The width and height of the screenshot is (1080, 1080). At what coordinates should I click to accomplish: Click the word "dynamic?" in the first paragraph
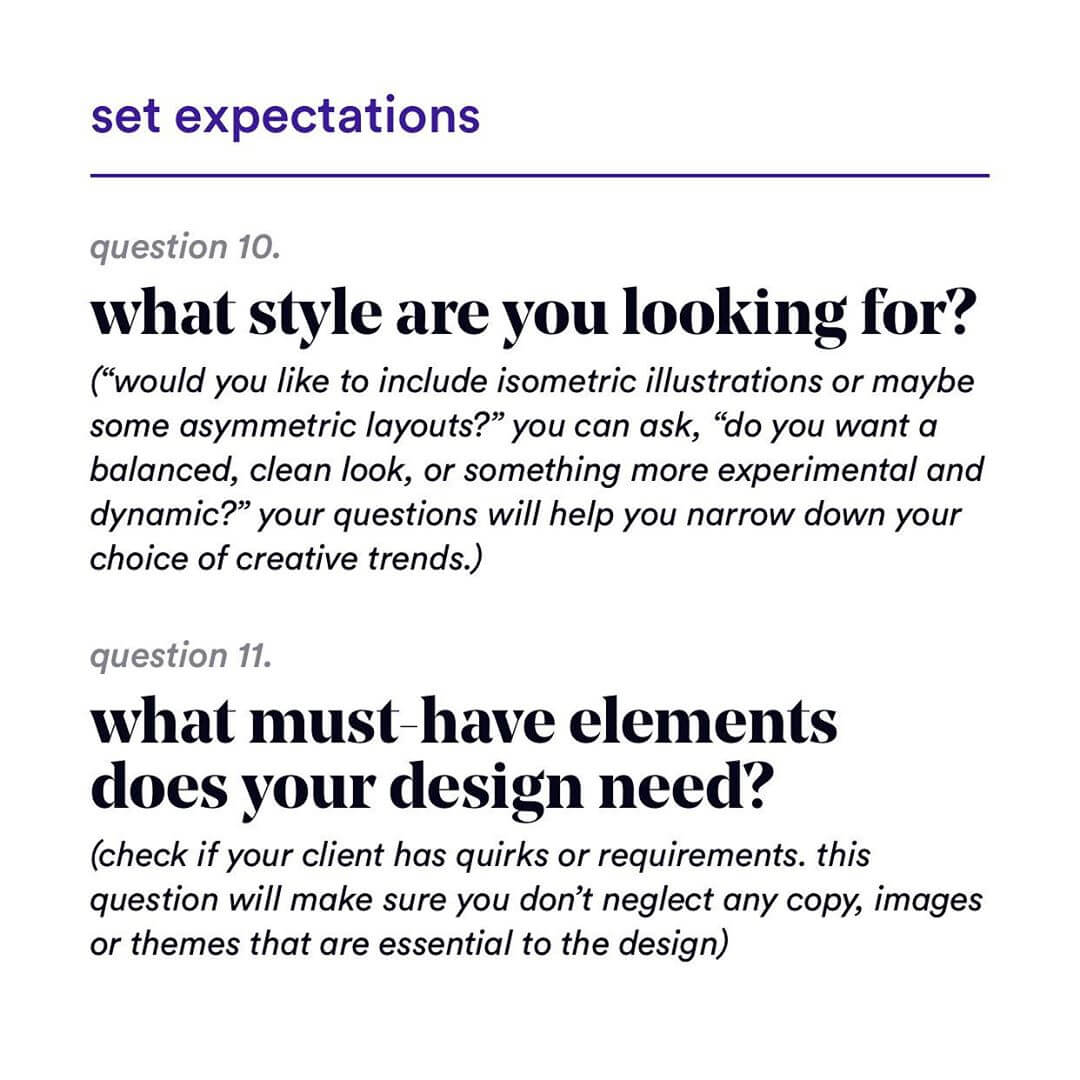pos(166,515)
